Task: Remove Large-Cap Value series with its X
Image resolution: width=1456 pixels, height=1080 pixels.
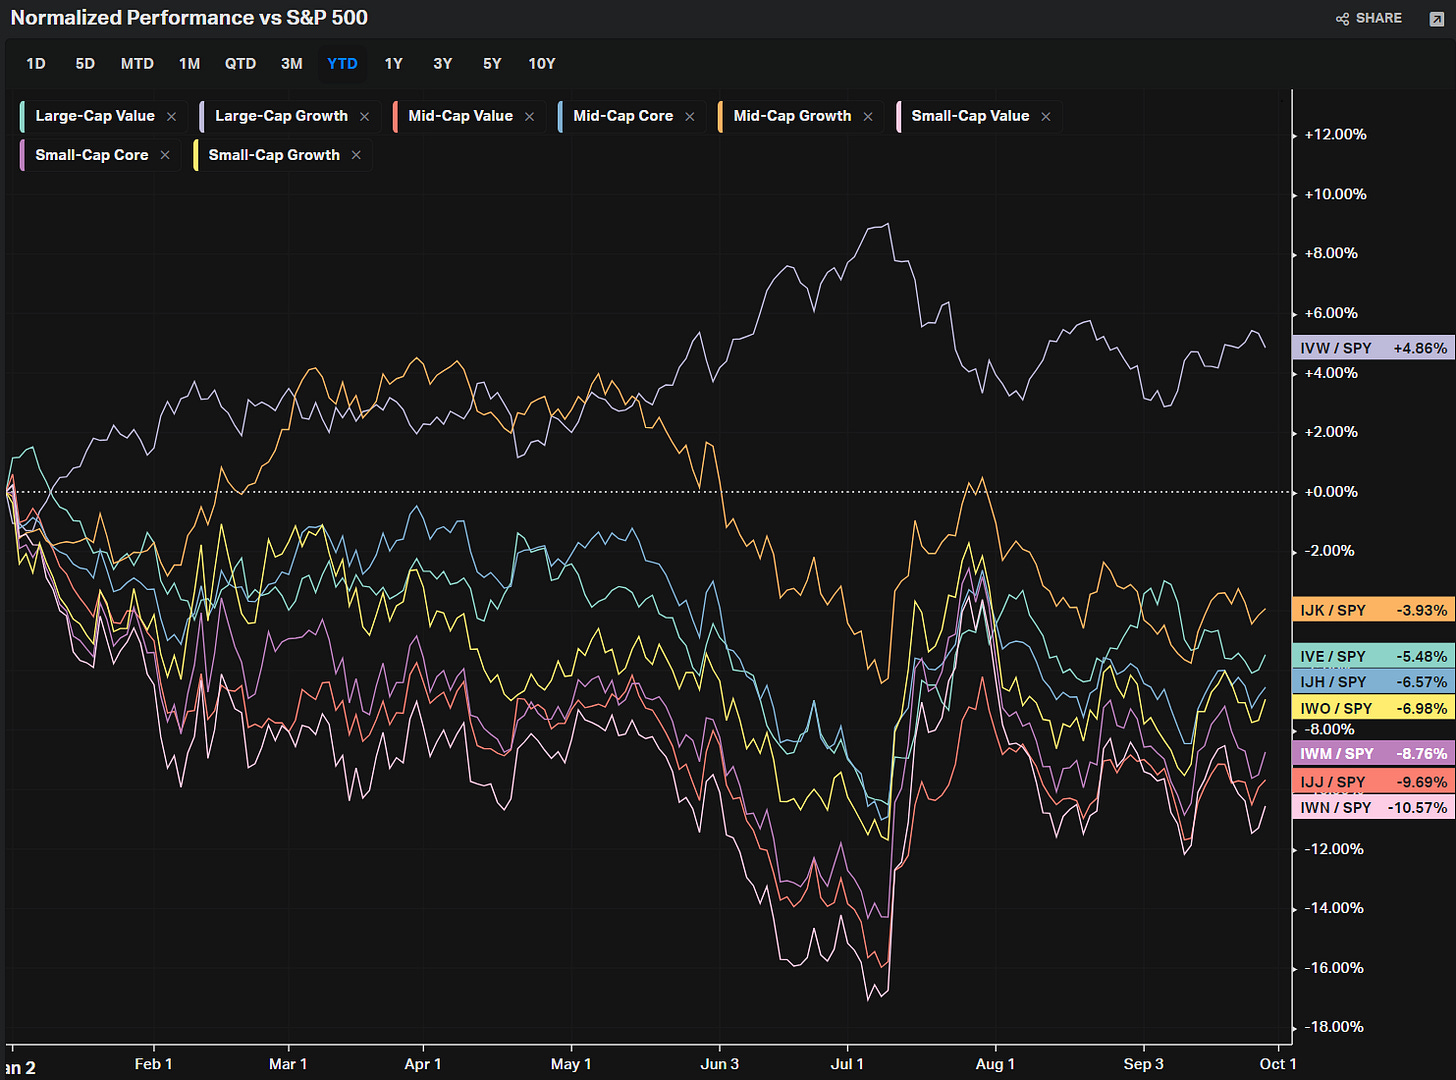Action: (x=171, y=117)
